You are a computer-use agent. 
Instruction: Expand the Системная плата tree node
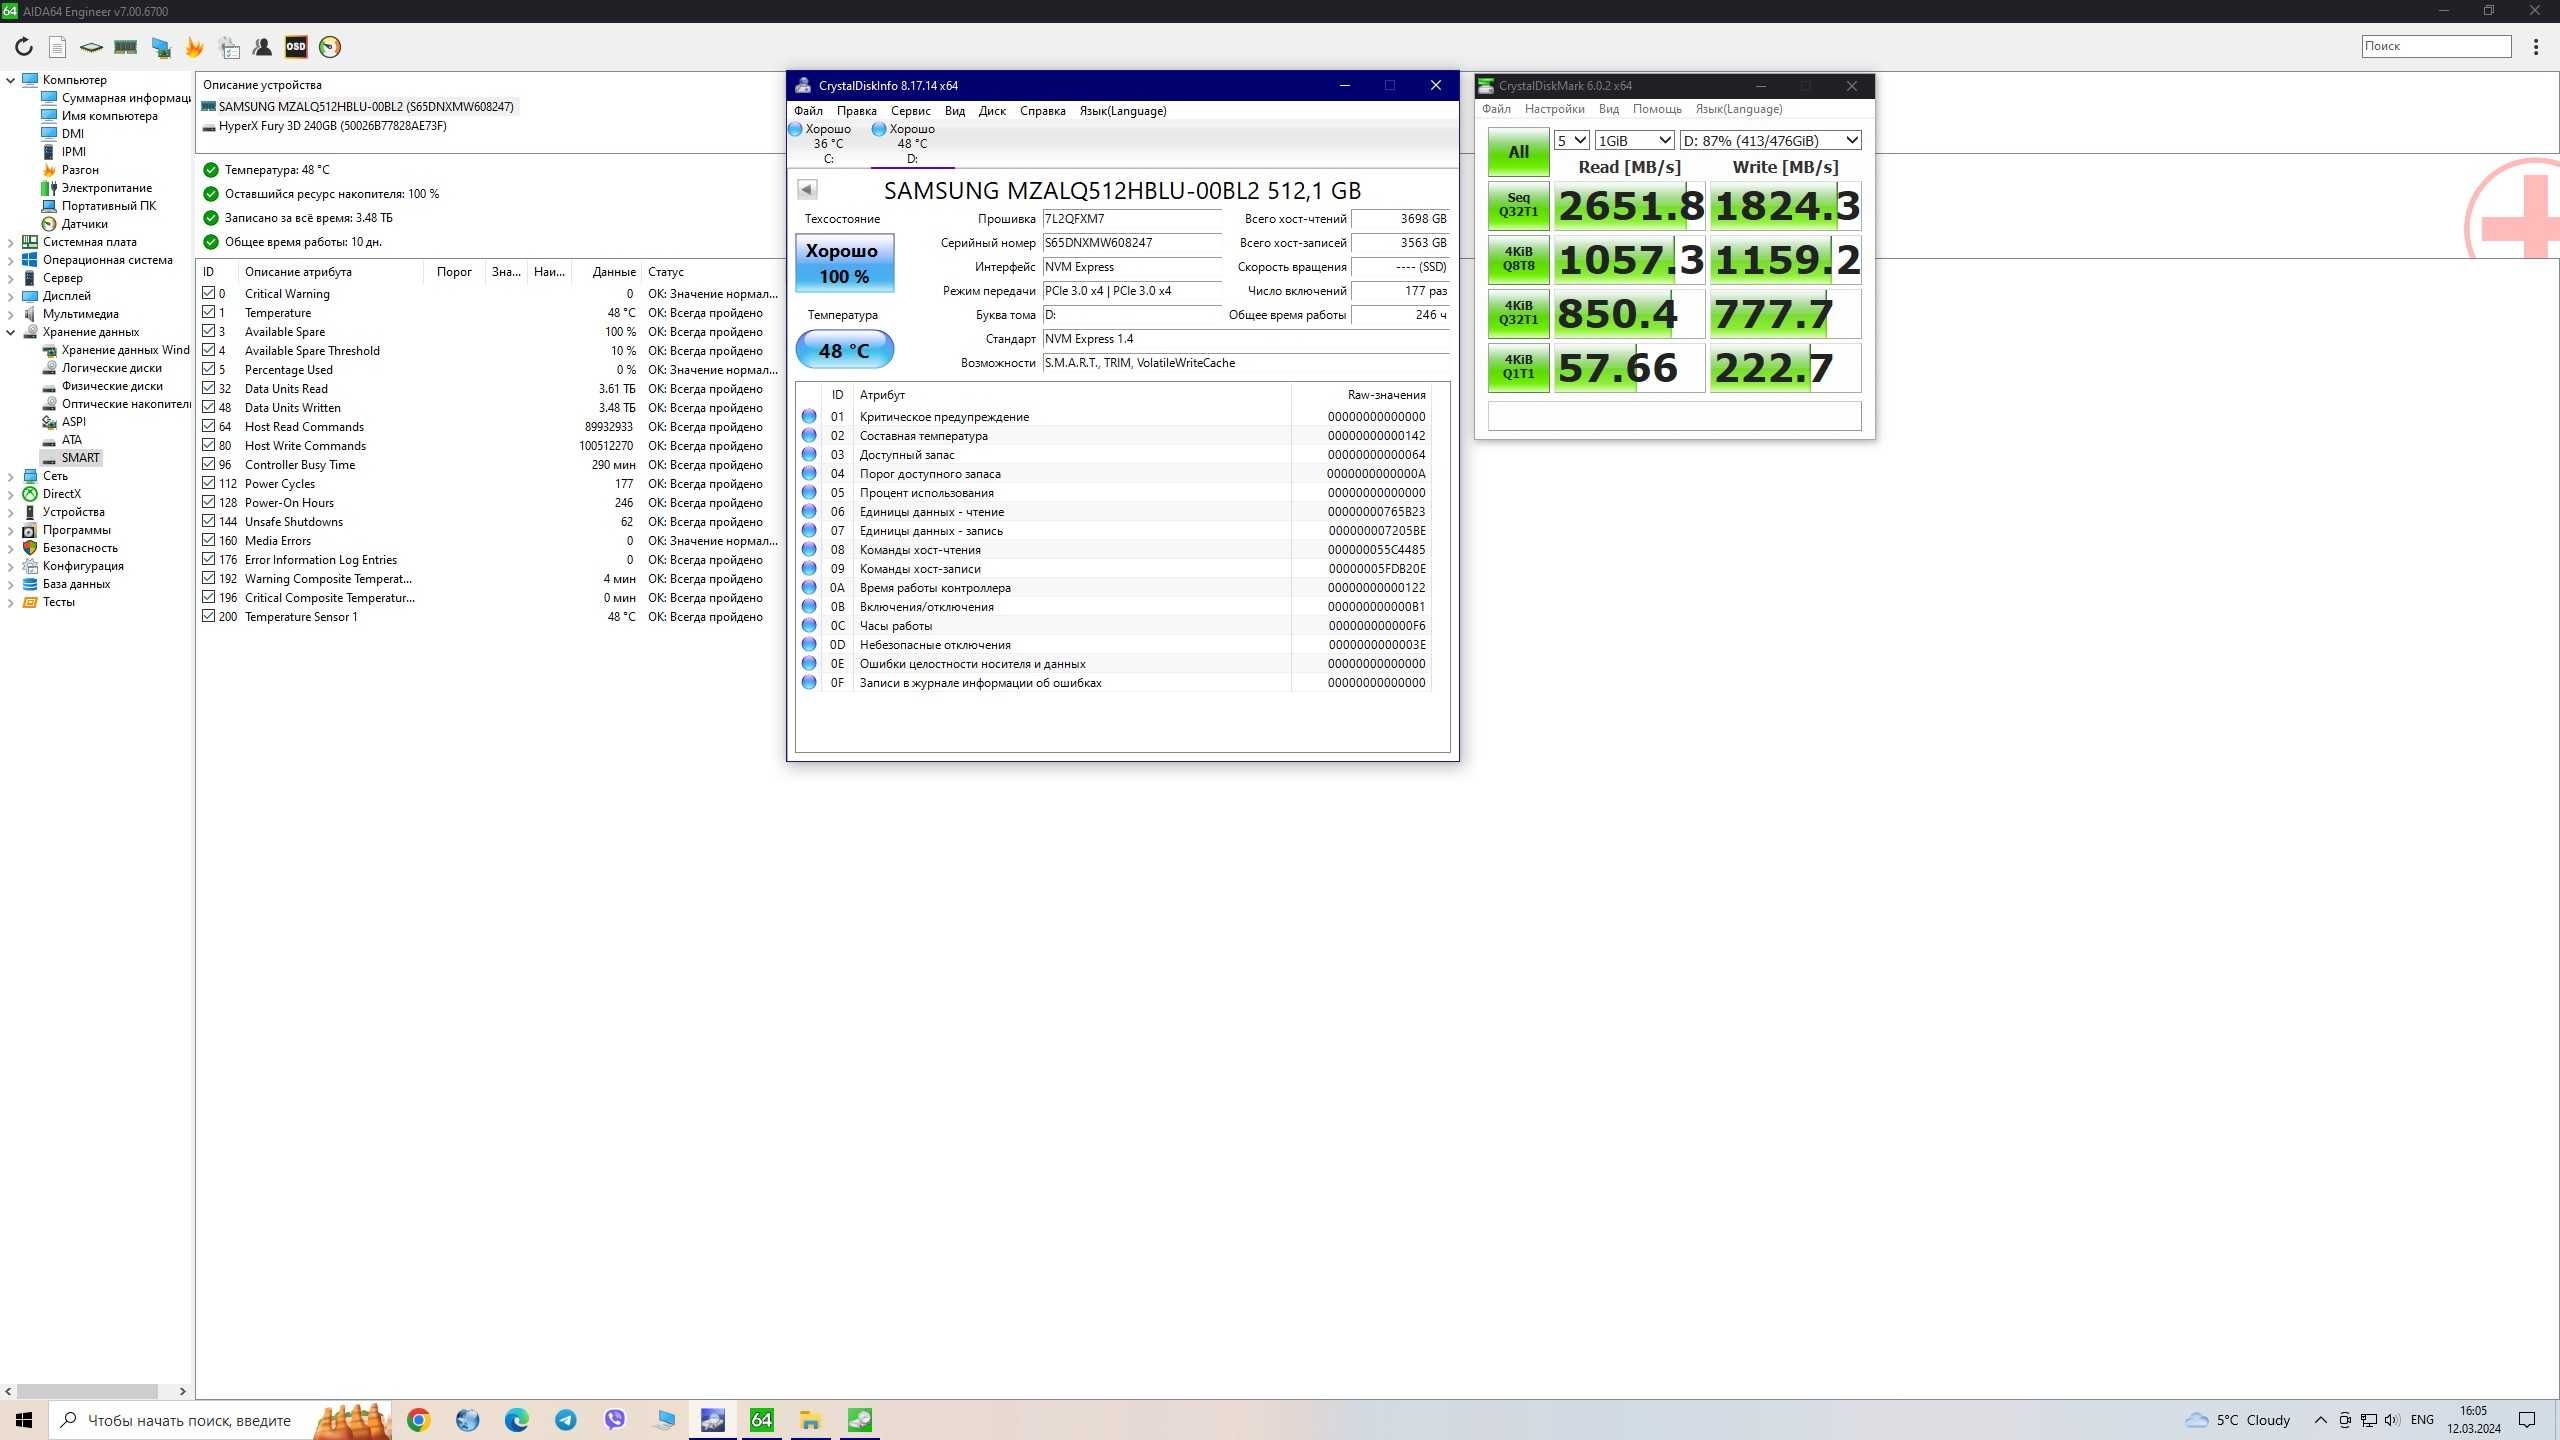(11, 242)
